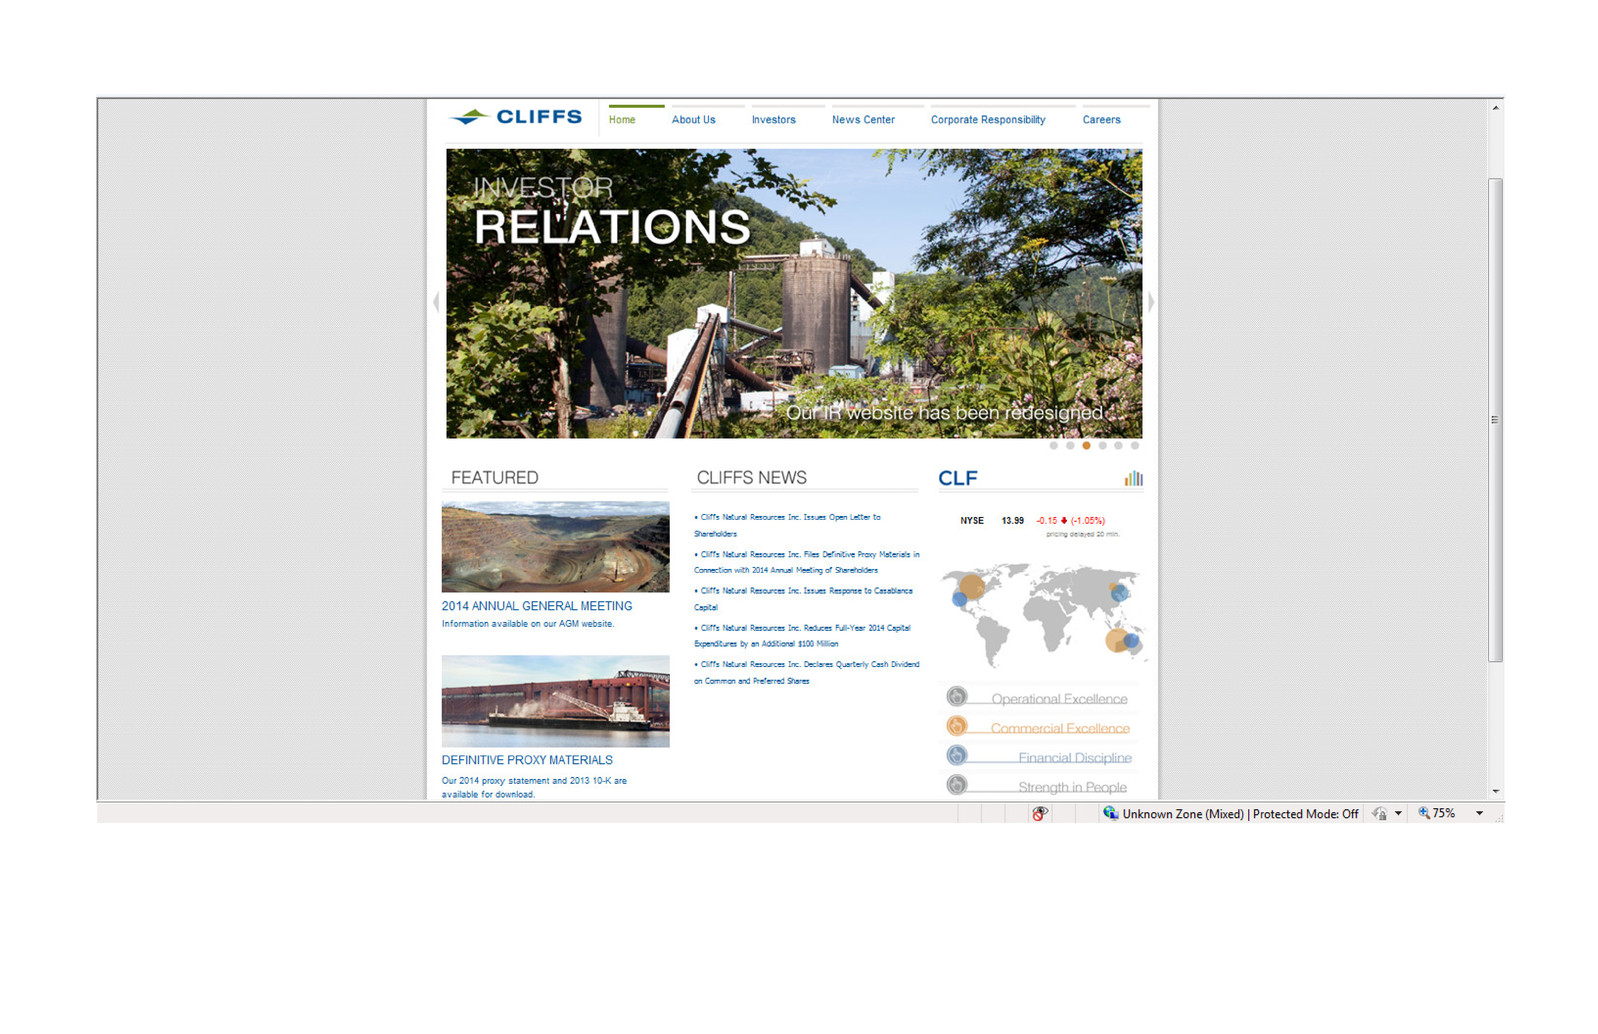Click the large orange bubble over Australia
This screenshot has height=1034, width=1598.
(x=1117, y=641)
